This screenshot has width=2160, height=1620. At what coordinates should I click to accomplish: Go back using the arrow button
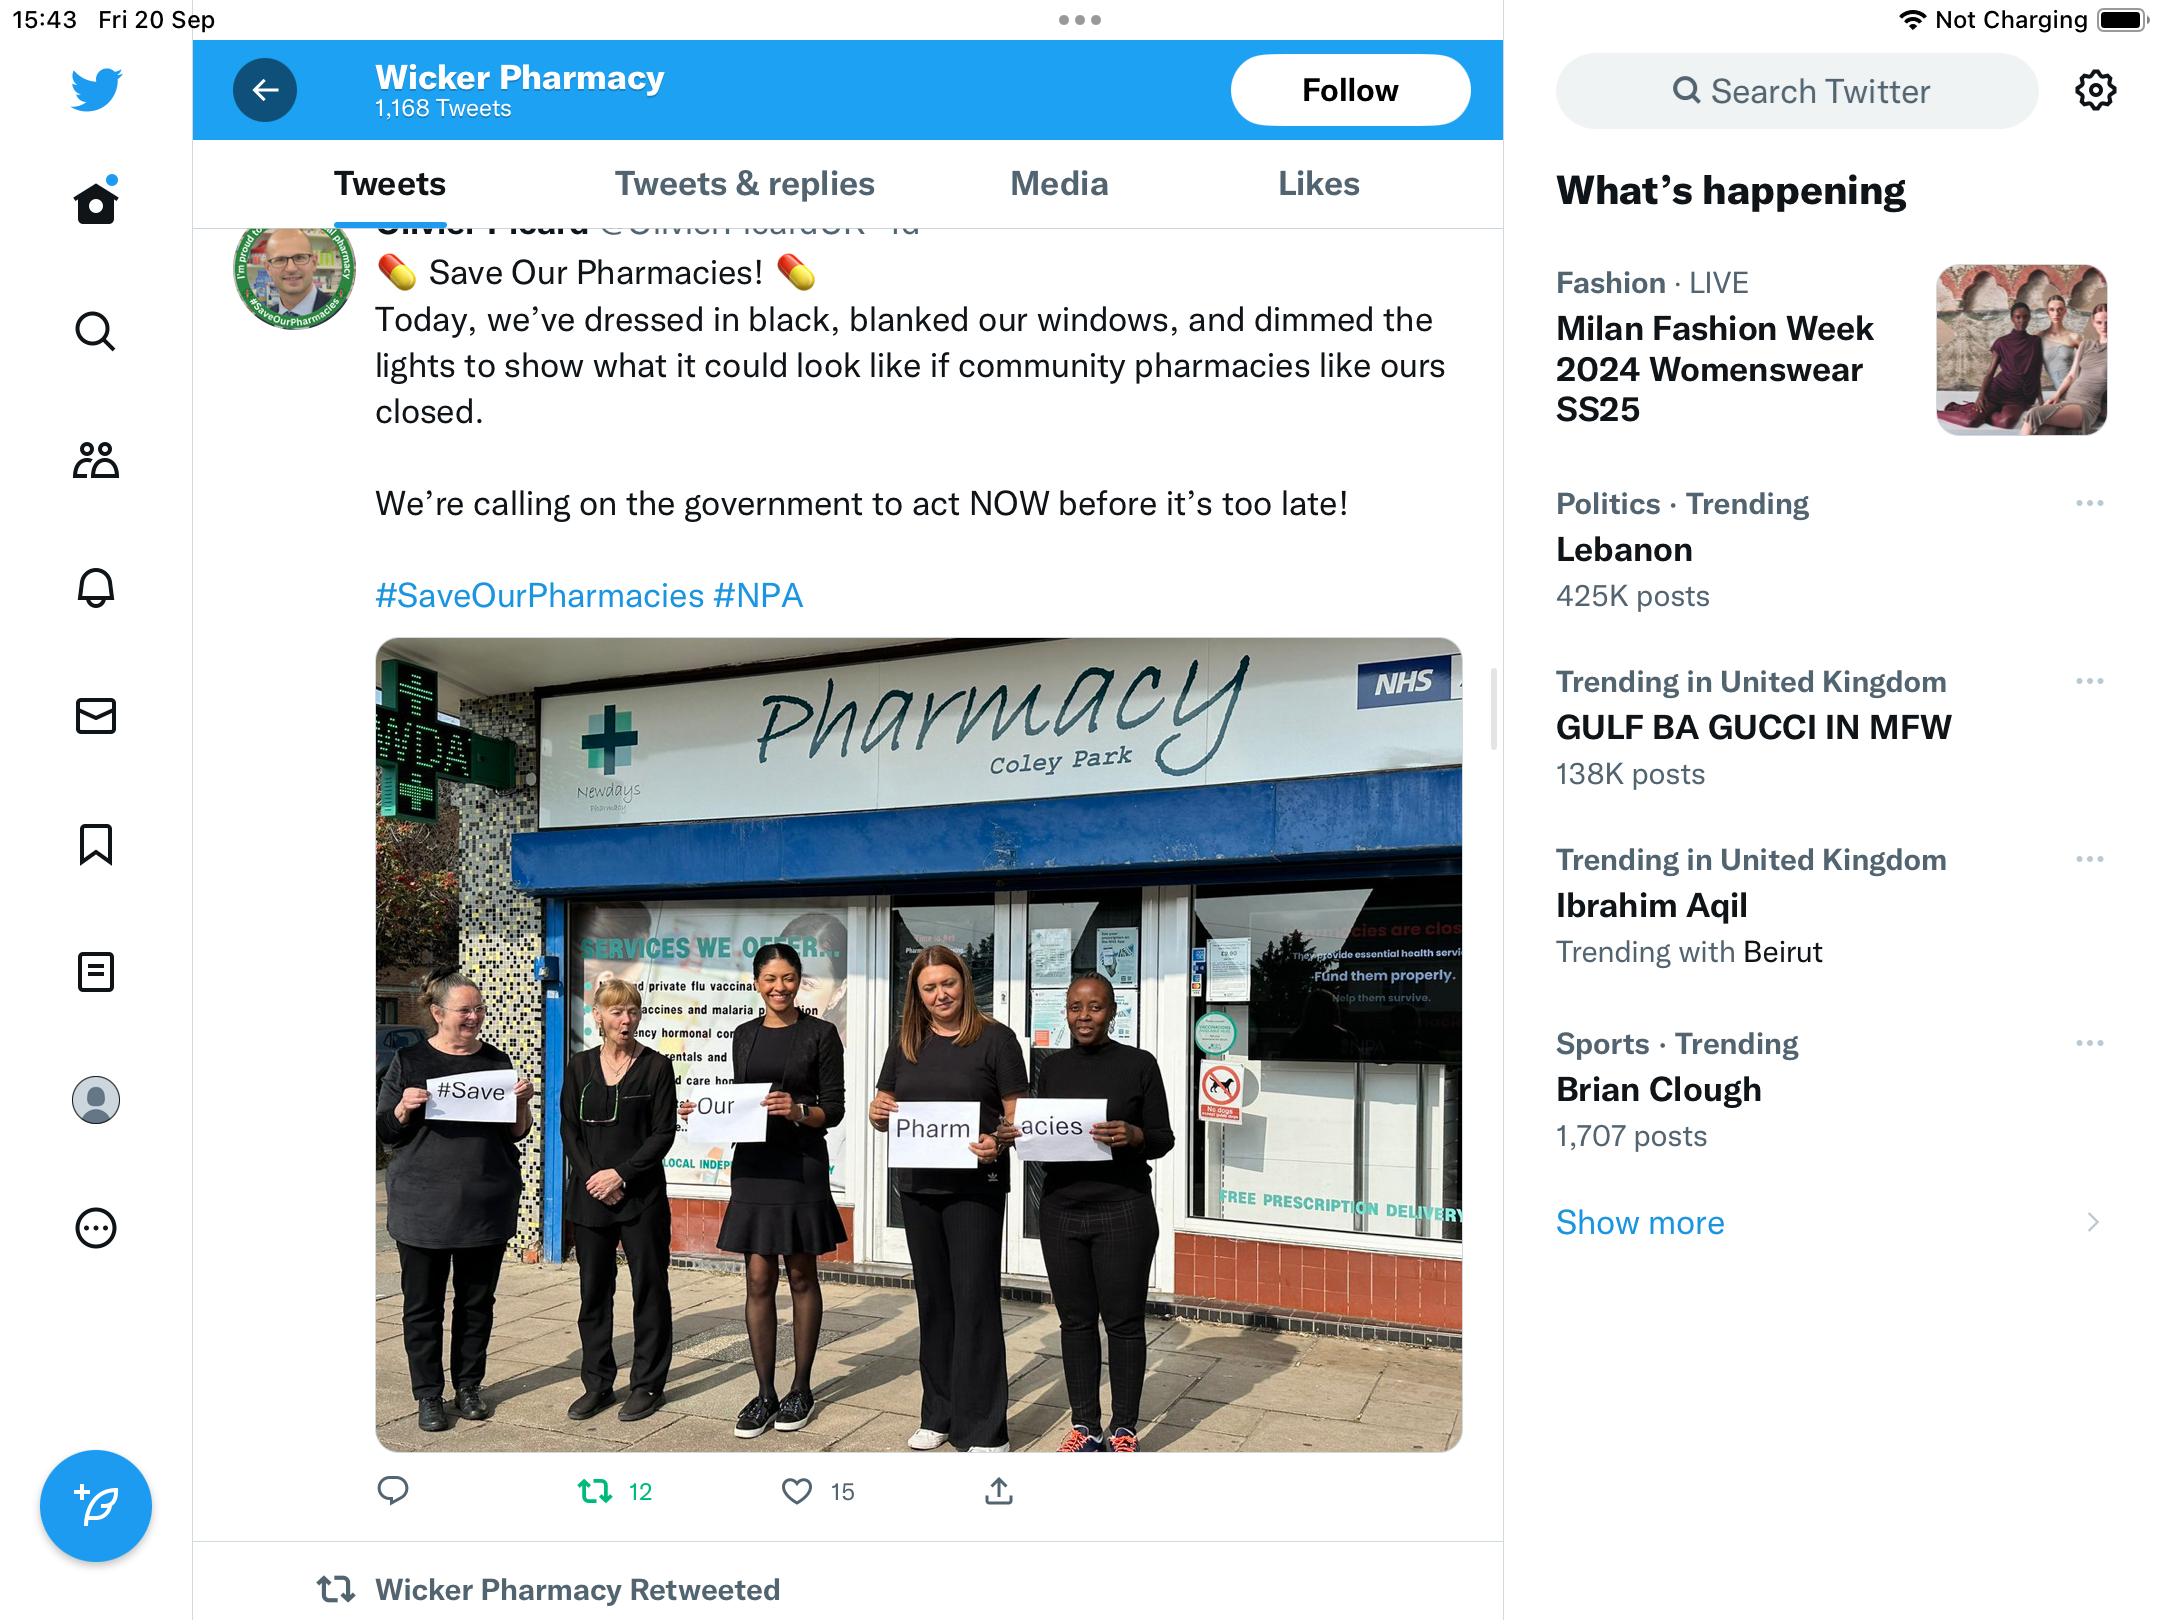[x=265, y=90]
